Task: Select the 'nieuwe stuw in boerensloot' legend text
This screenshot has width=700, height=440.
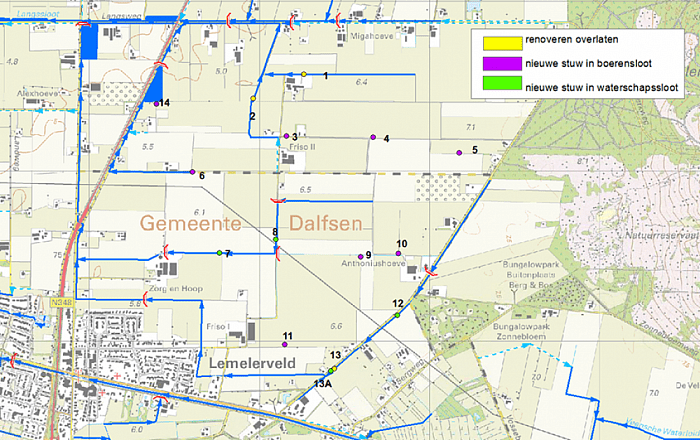Action: click(x=588, y=63)
